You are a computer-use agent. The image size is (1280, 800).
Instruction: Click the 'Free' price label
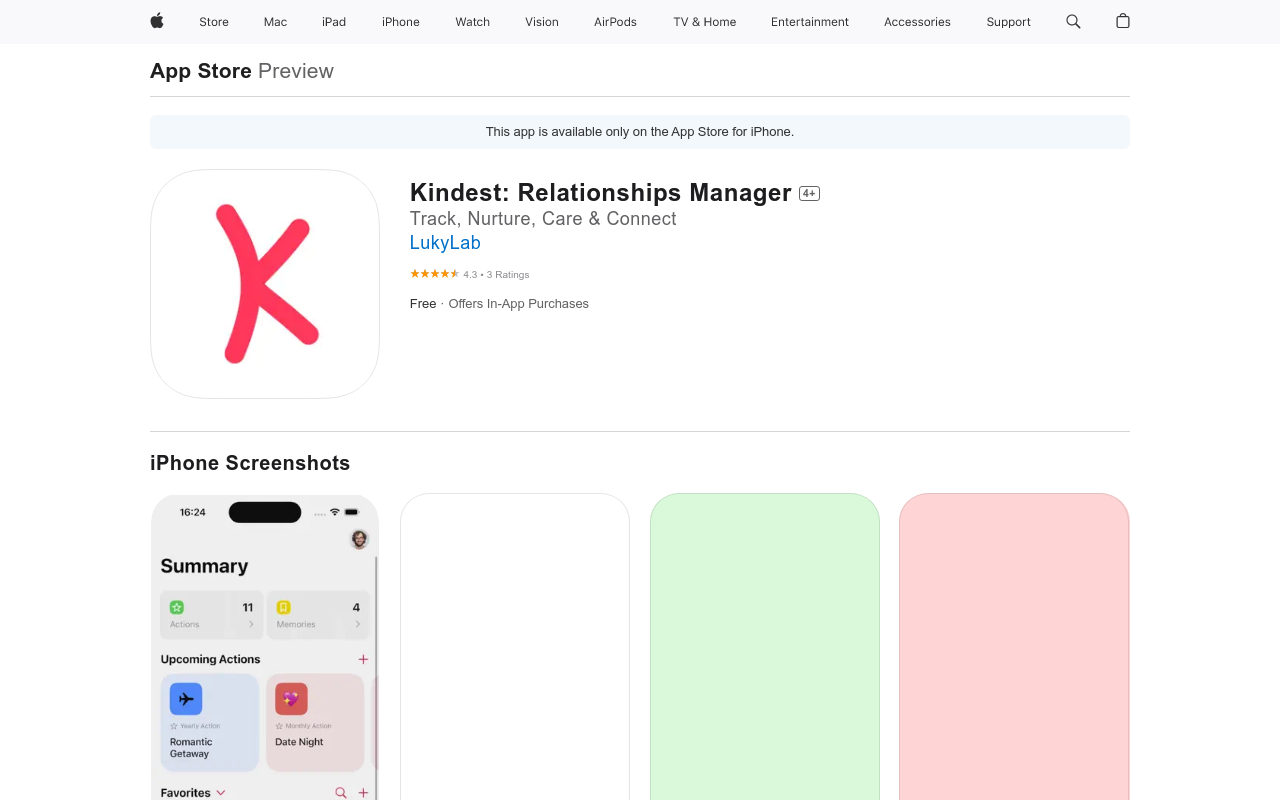pyautogui.click(x=423, y=304)
